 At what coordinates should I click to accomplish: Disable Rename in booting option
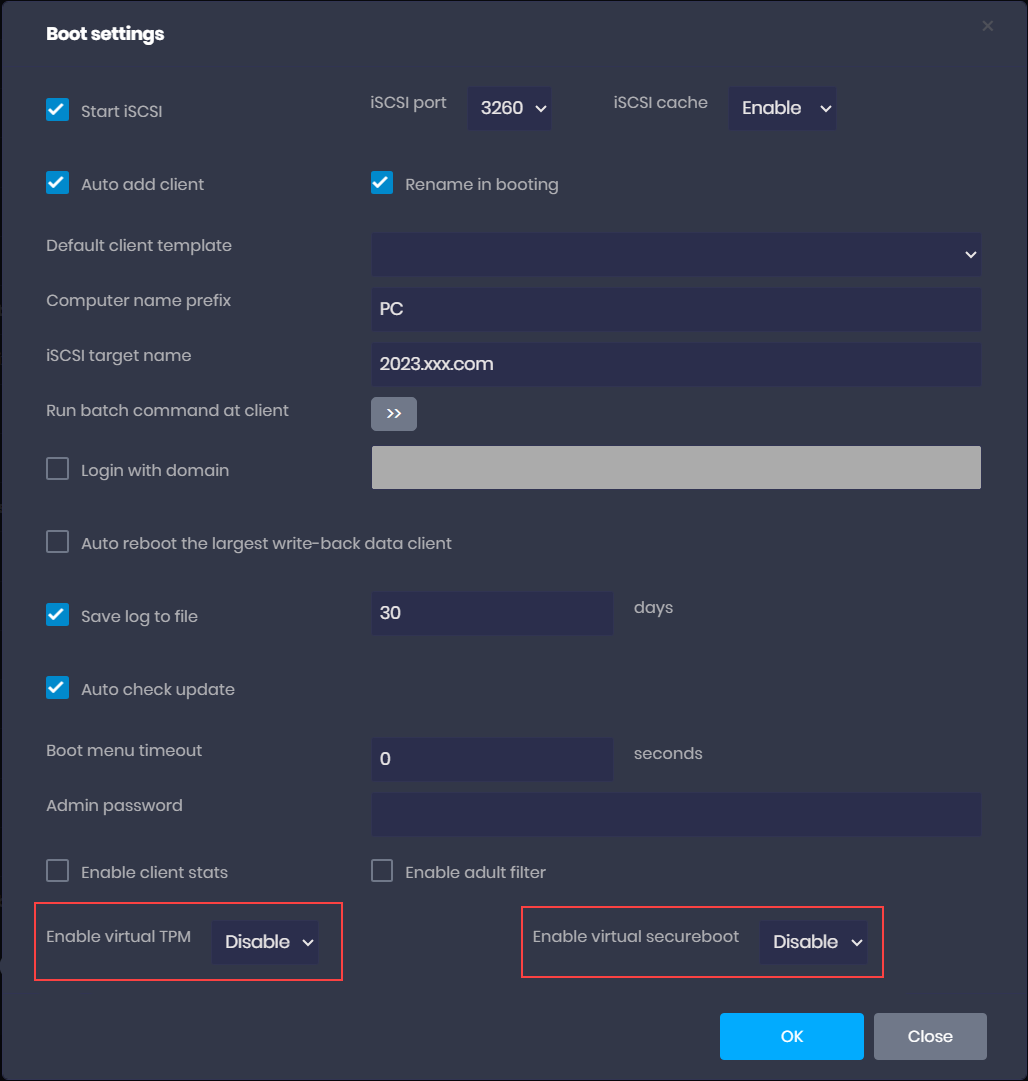382,183
